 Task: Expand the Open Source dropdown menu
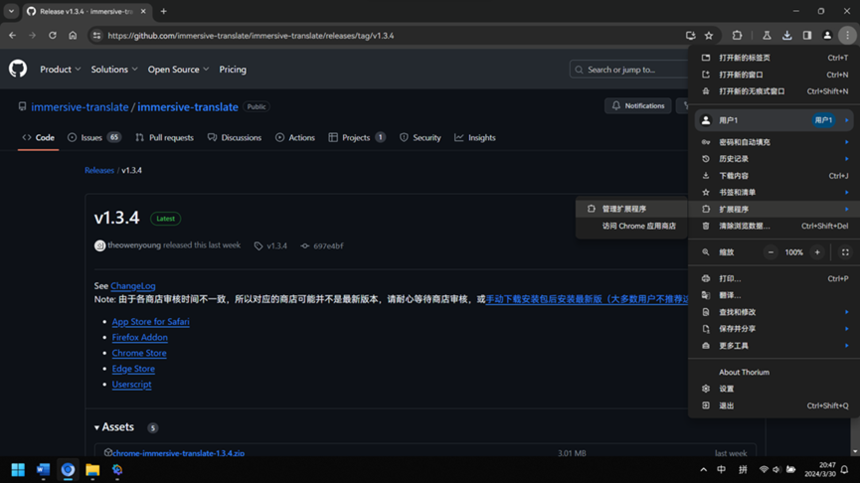point(178,70)
